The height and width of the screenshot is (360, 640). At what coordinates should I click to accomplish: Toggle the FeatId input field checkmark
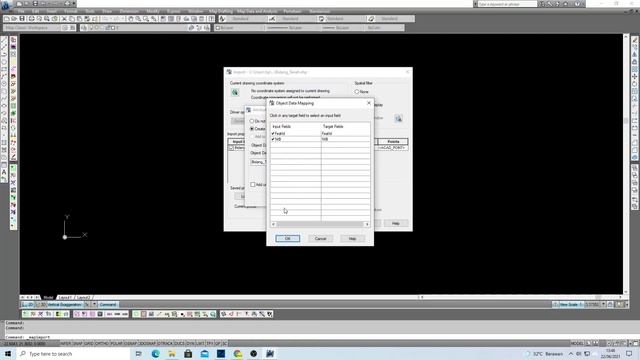[x=273, y=133]
